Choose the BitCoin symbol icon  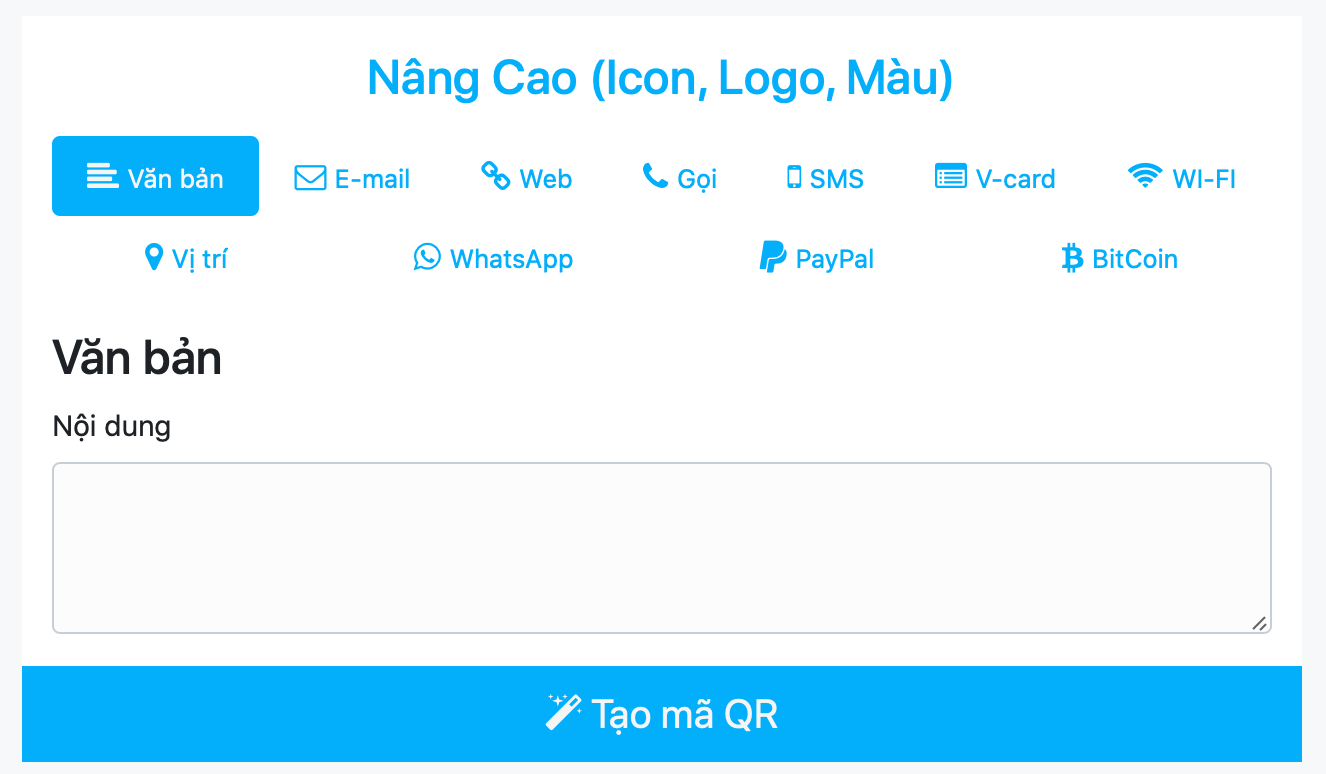(x=1072, y=259)
